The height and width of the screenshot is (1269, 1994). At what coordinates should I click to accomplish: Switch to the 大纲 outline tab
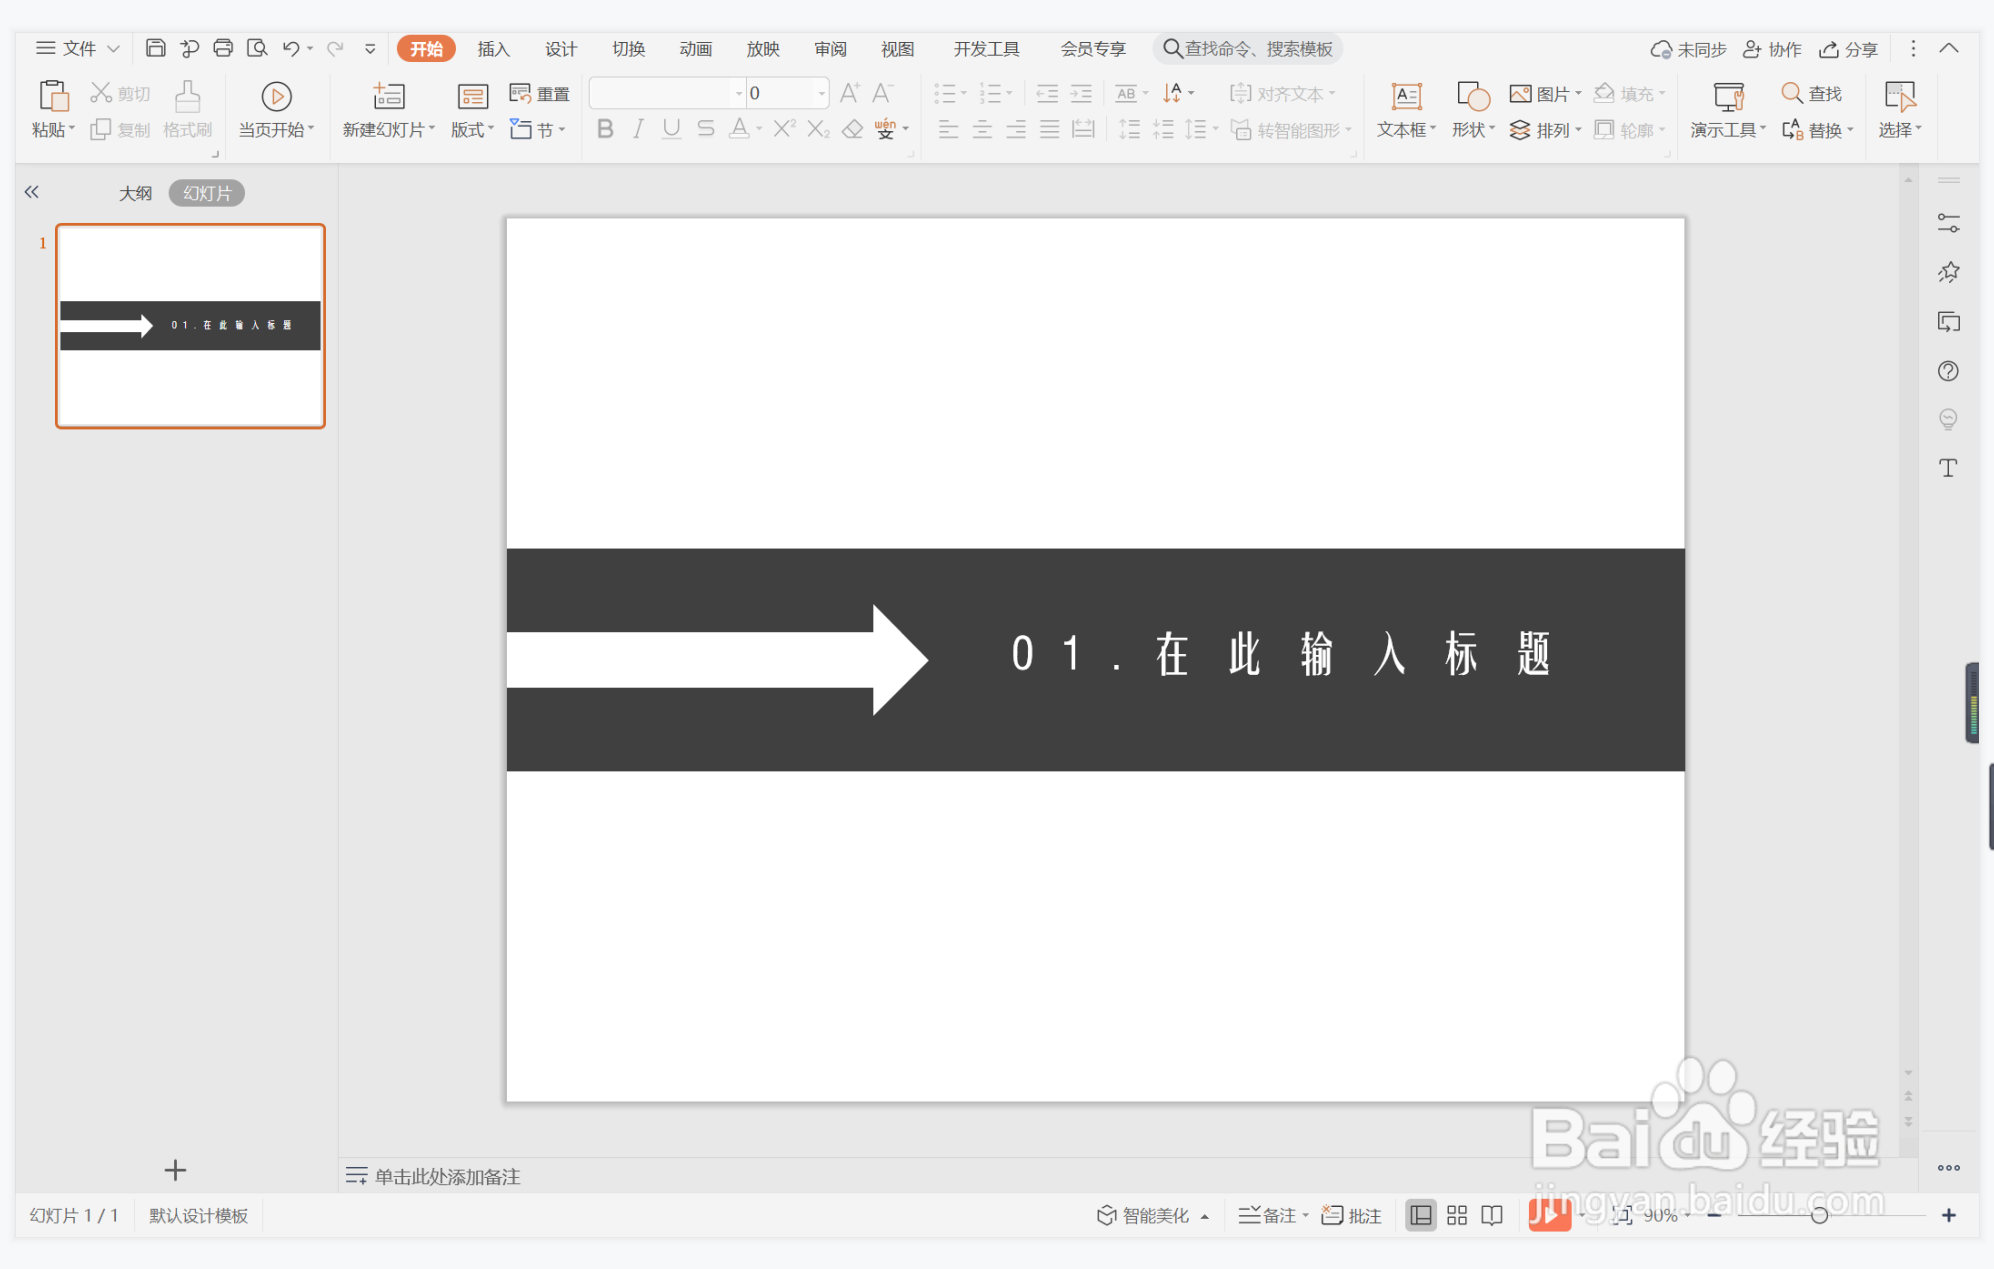click(x=135, y=193)
